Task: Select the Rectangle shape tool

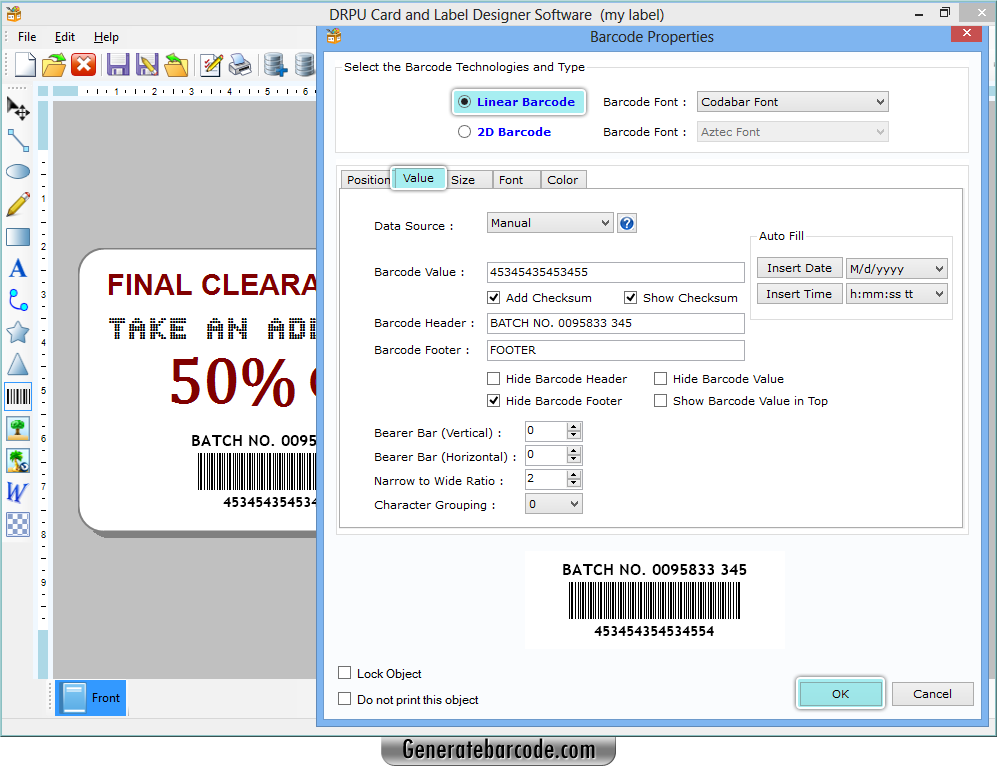Action: [18, 236]
